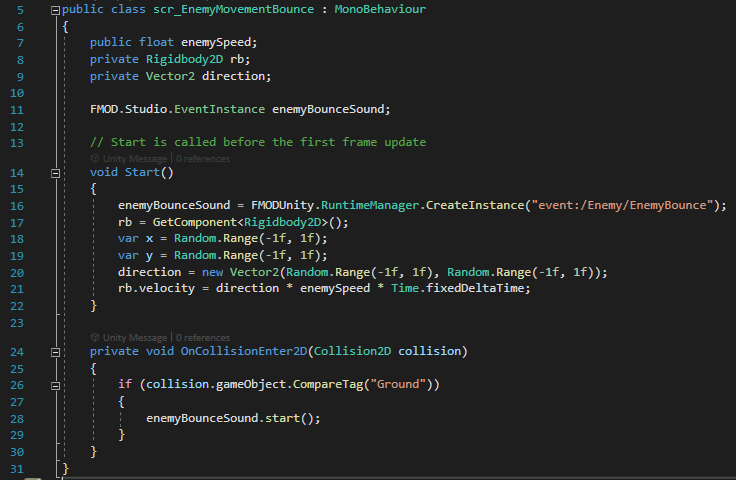Open '0 references' link above OnCollisionEnter2D
Screen dimensions: 736x480
(203, 338)
